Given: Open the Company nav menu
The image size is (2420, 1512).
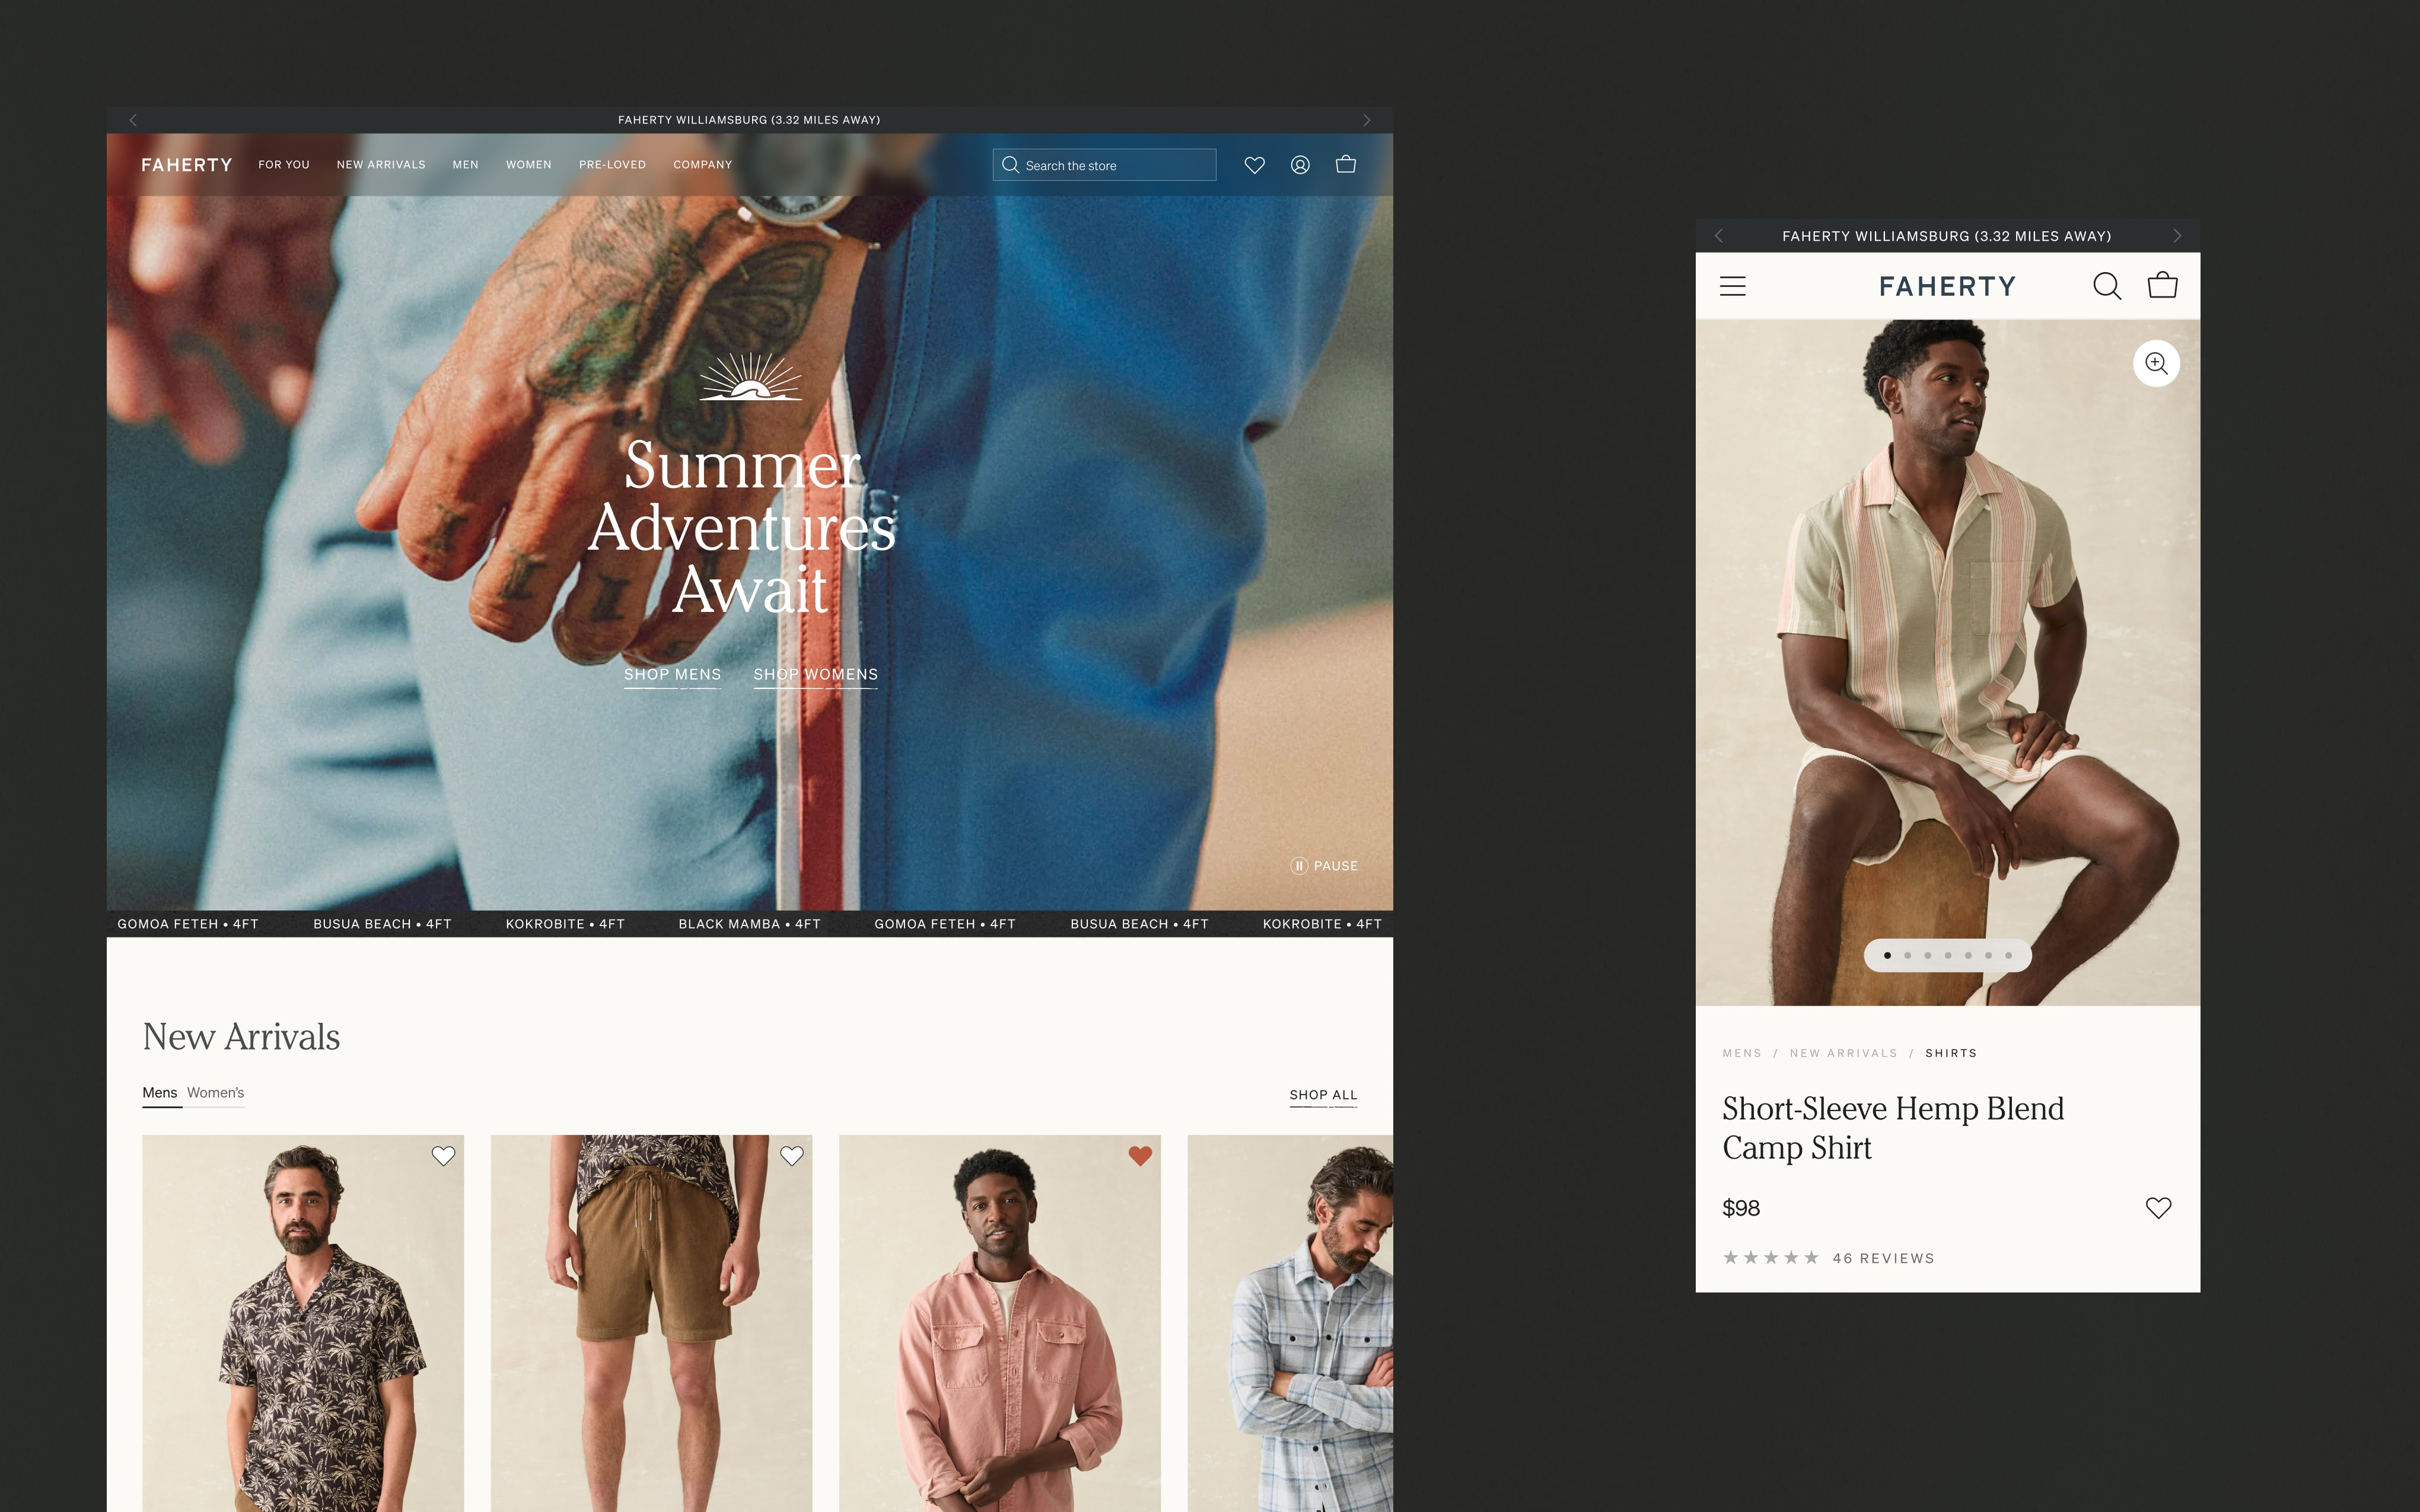Looking at the screenshot, I should (702, 165).
